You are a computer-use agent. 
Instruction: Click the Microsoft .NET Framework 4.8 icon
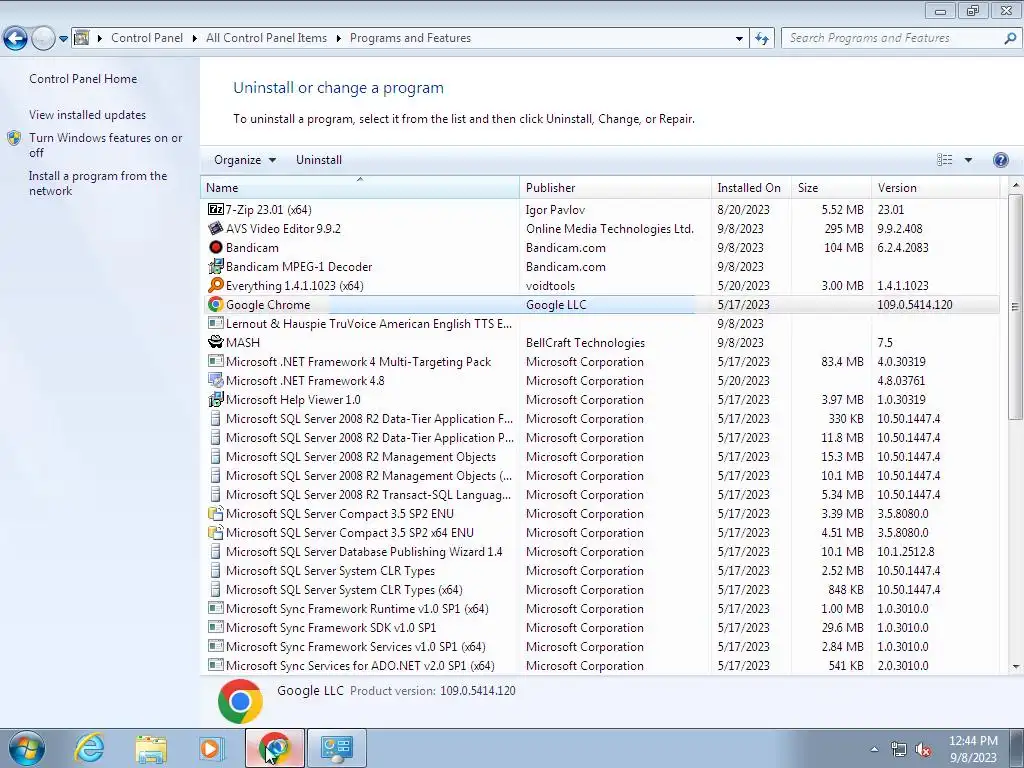click(216, 380)
